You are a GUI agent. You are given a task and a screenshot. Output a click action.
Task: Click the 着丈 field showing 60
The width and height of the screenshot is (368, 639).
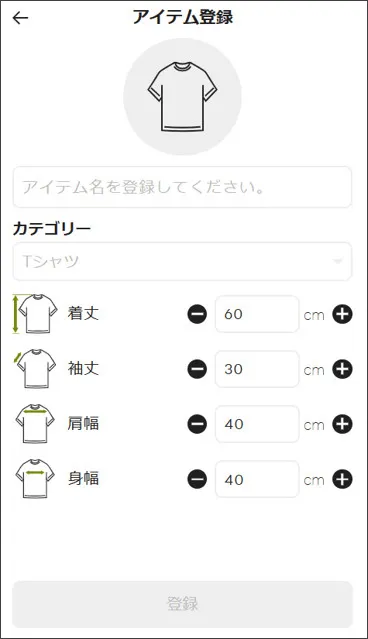point(257,314)
